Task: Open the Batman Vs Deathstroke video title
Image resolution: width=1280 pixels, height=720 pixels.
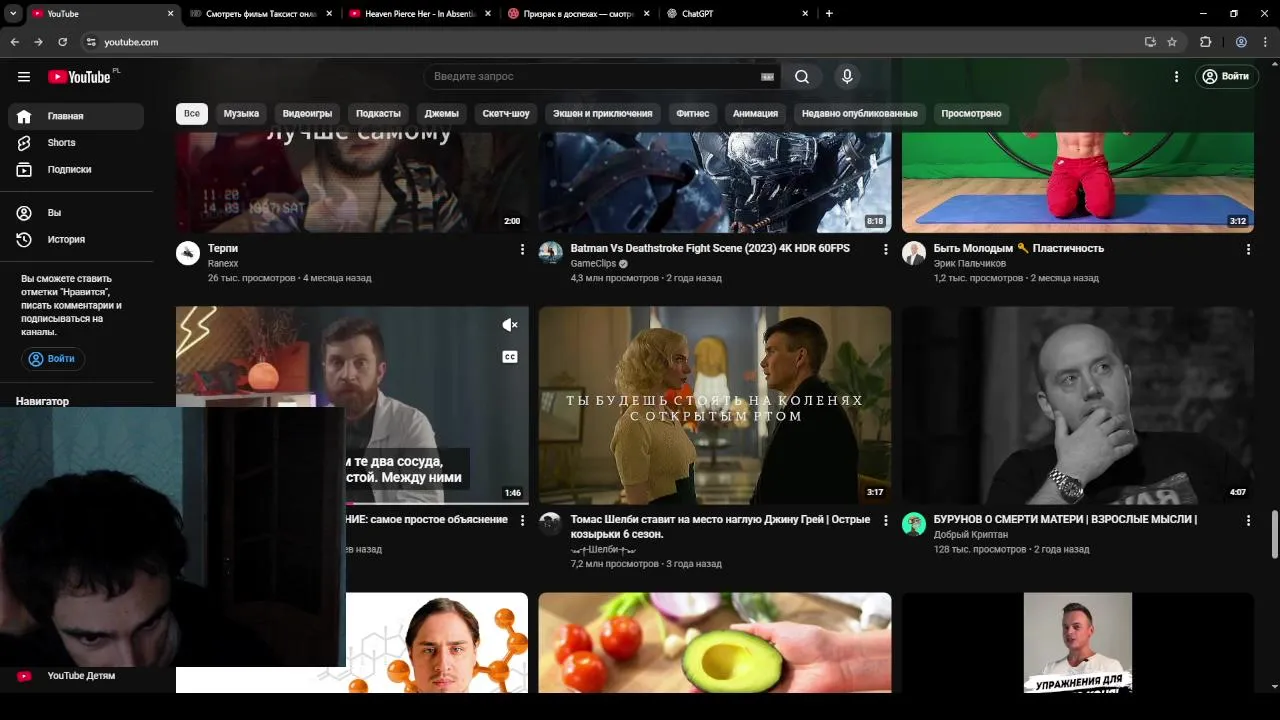Action: click(x=710, y=249)
